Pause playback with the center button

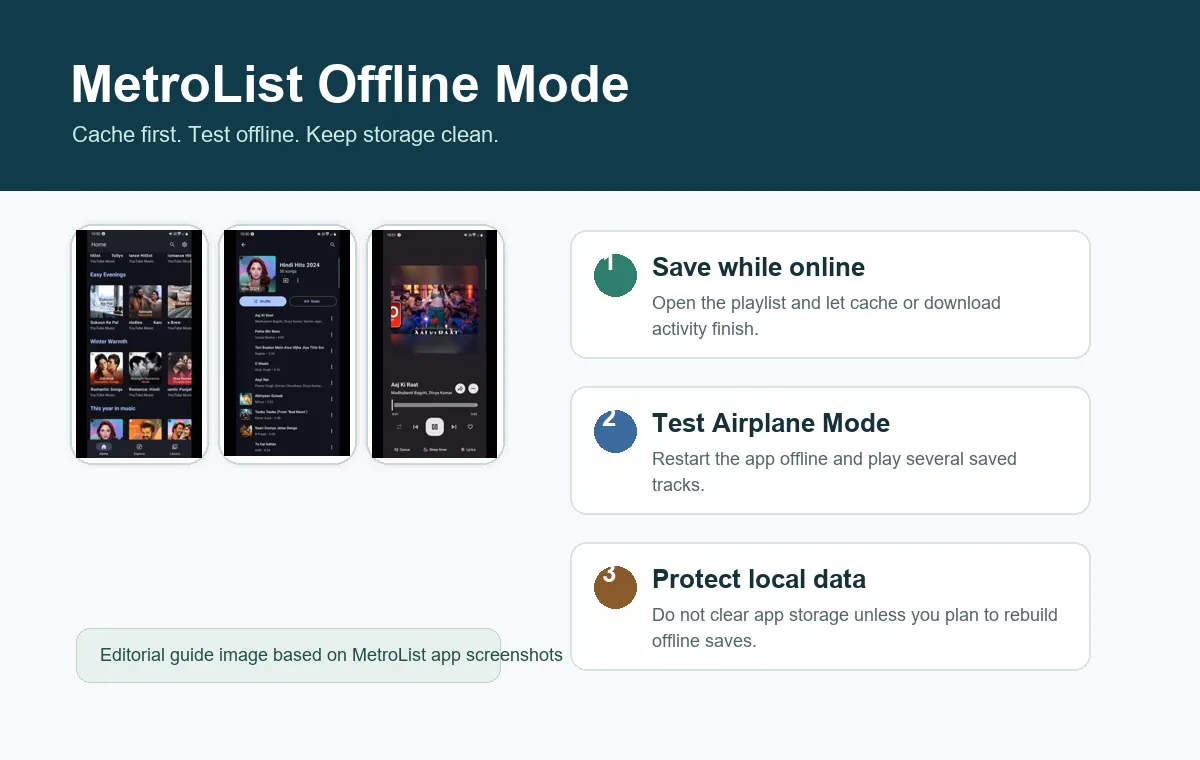click(434, 427)
